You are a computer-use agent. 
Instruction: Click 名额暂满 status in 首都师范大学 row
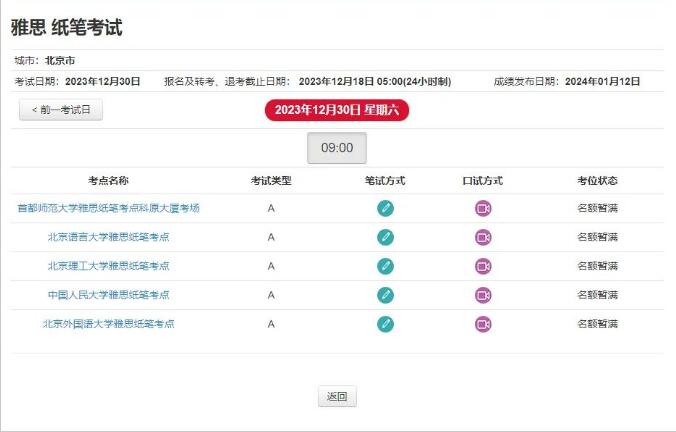598,208
